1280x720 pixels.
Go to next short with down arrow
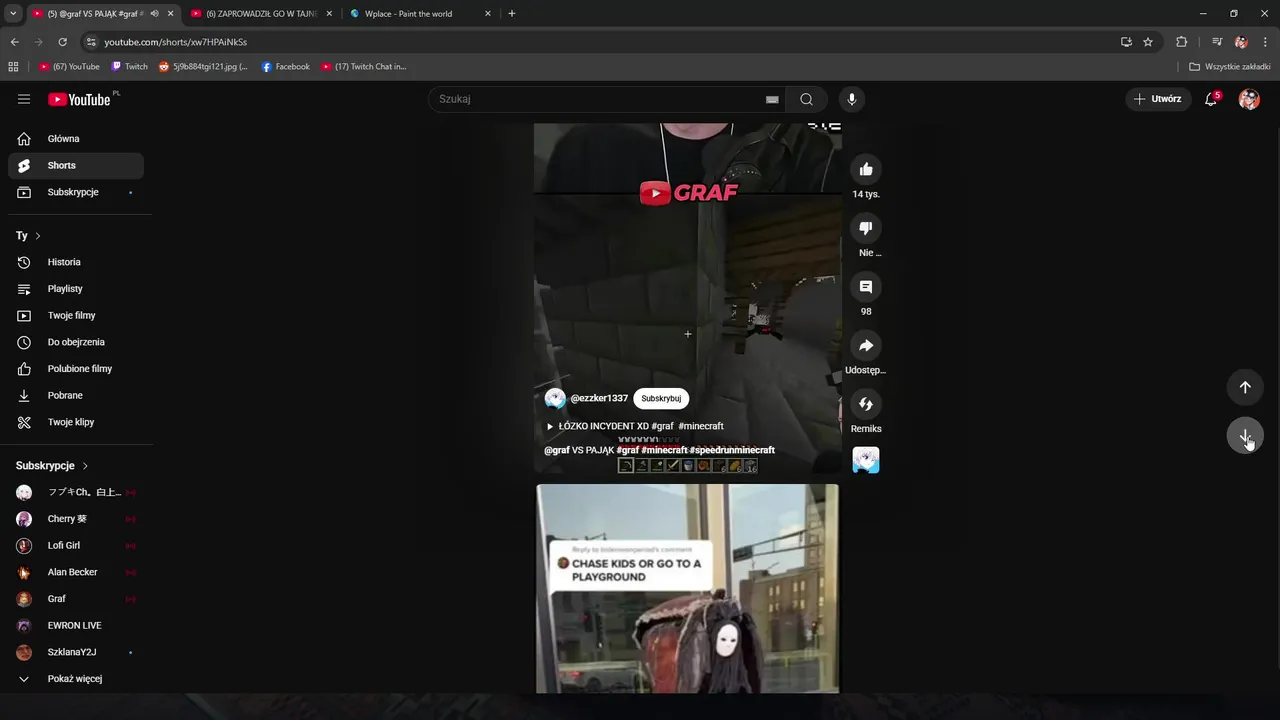click(x=1245, y=436)
